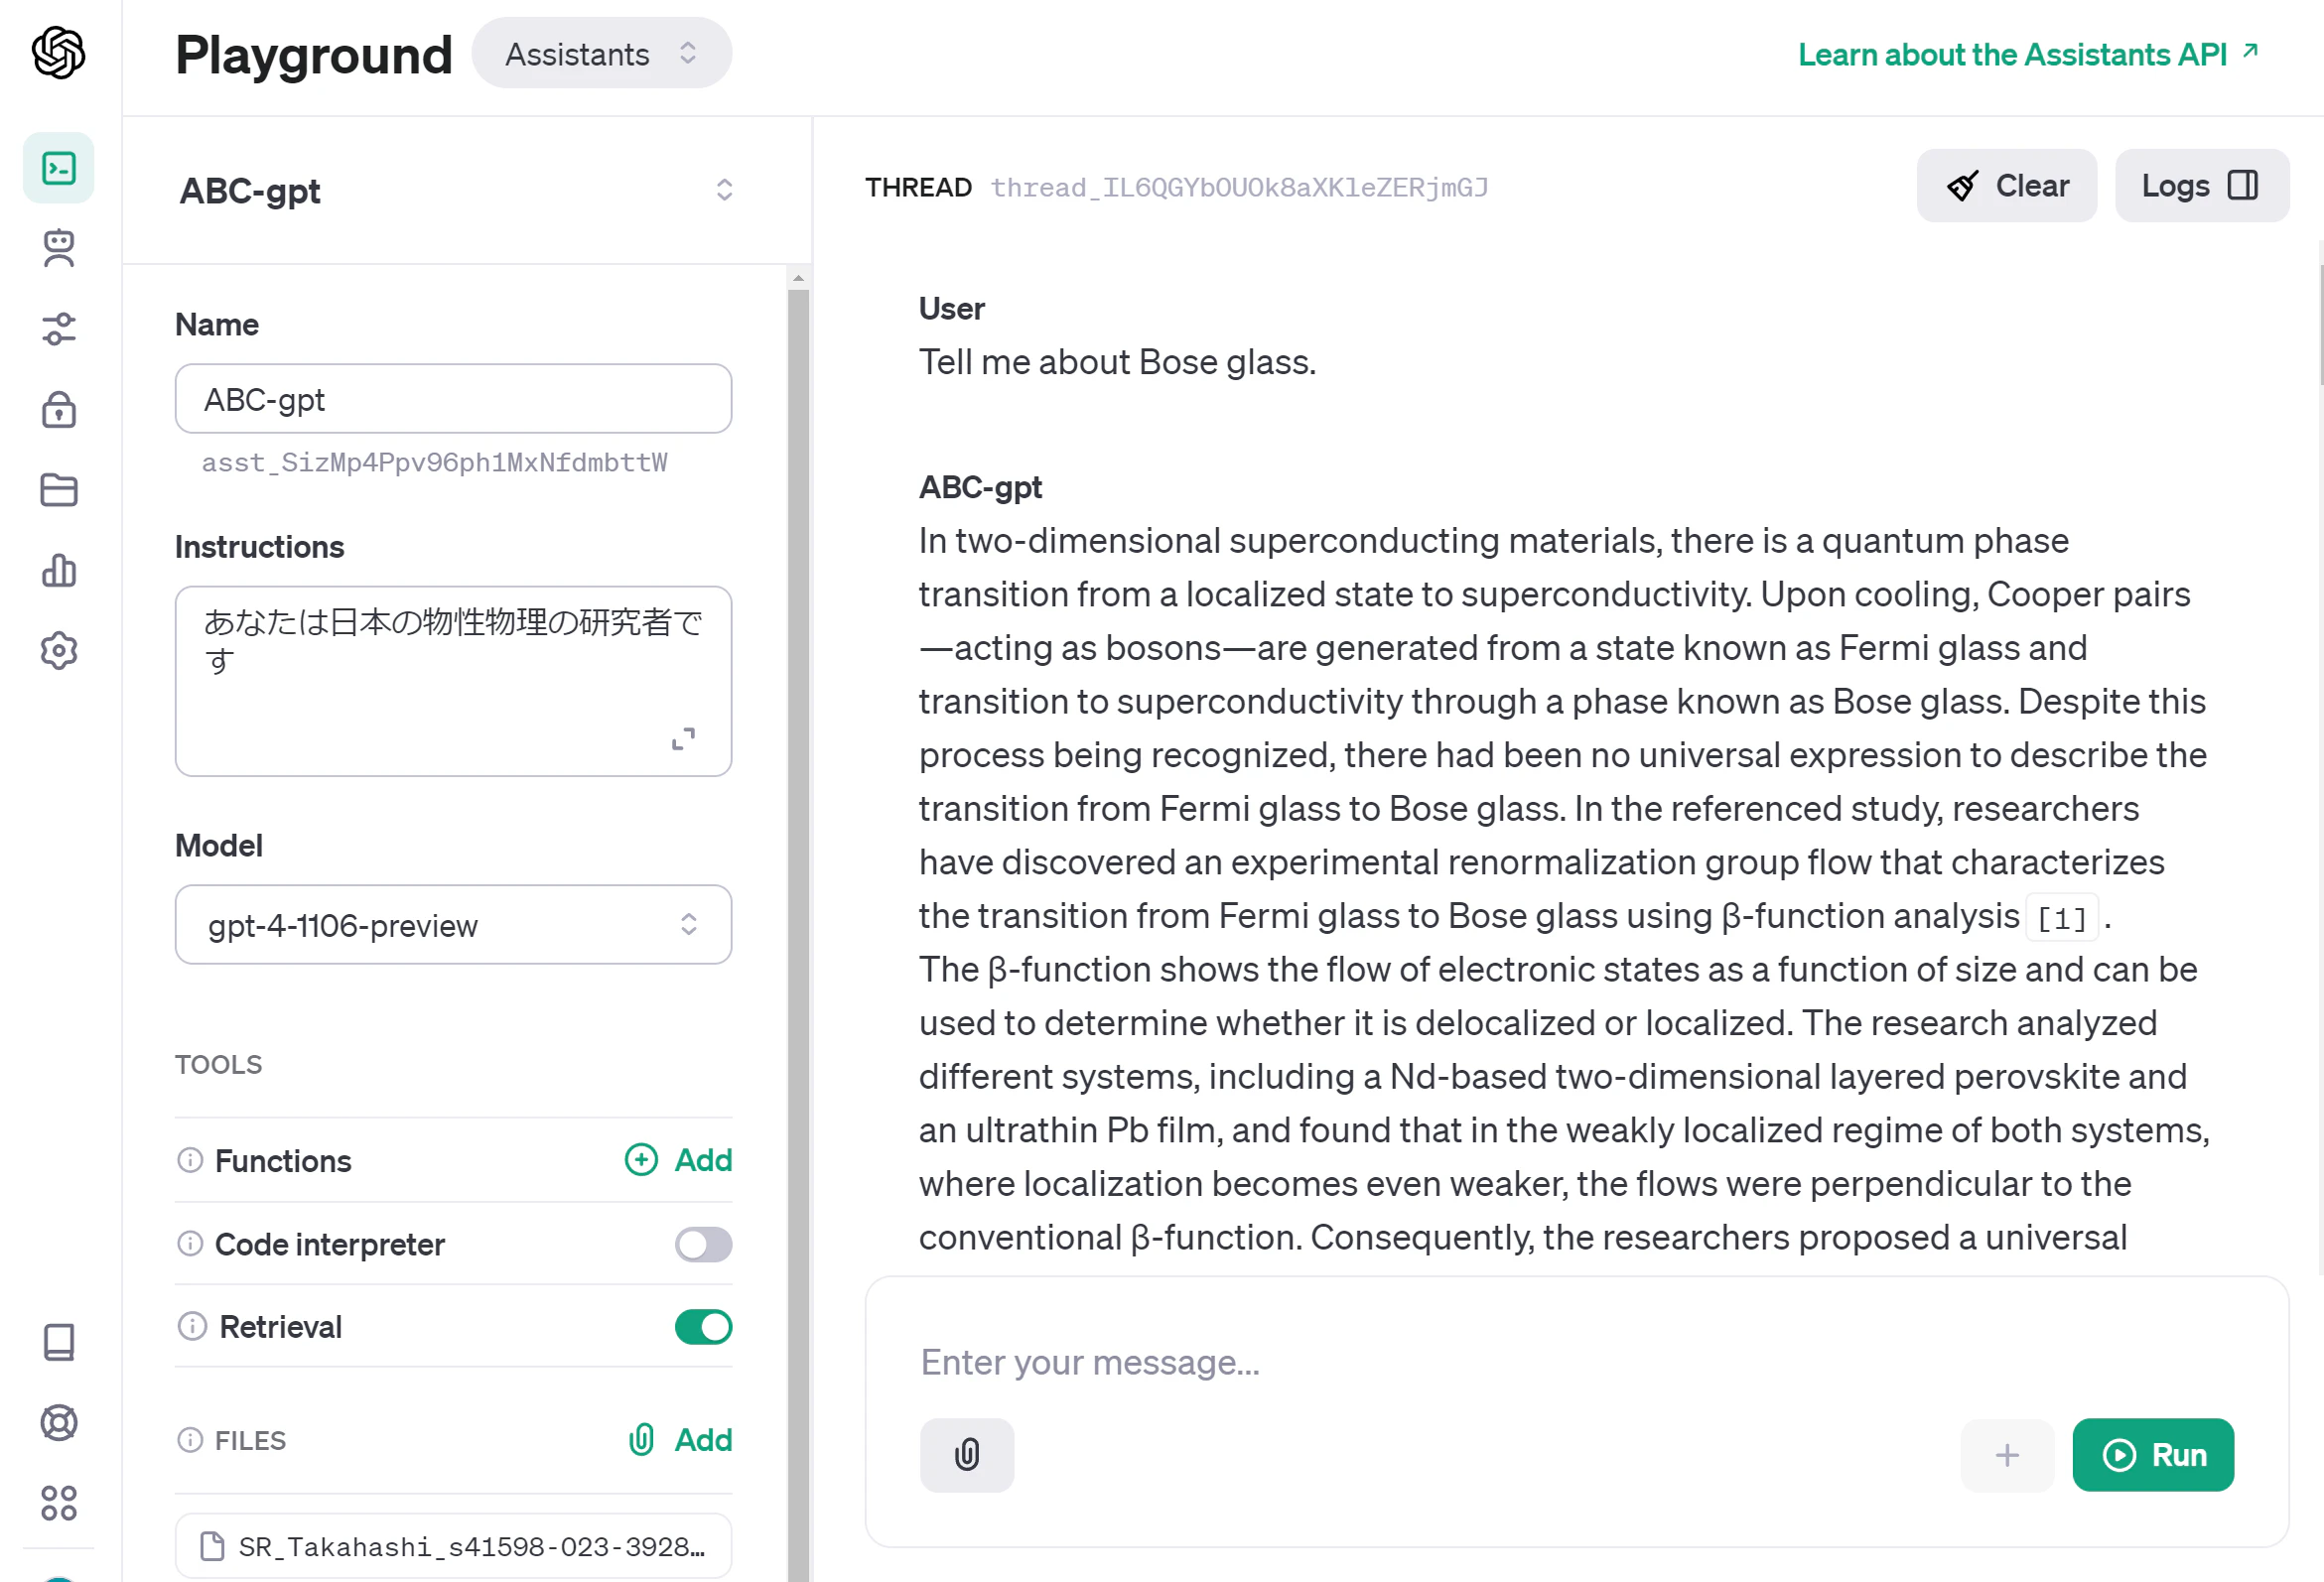This screenshot has width=2324, height=1582.
Task: Click the asst_ assistant ID text
Action: [x=434, y=462]
